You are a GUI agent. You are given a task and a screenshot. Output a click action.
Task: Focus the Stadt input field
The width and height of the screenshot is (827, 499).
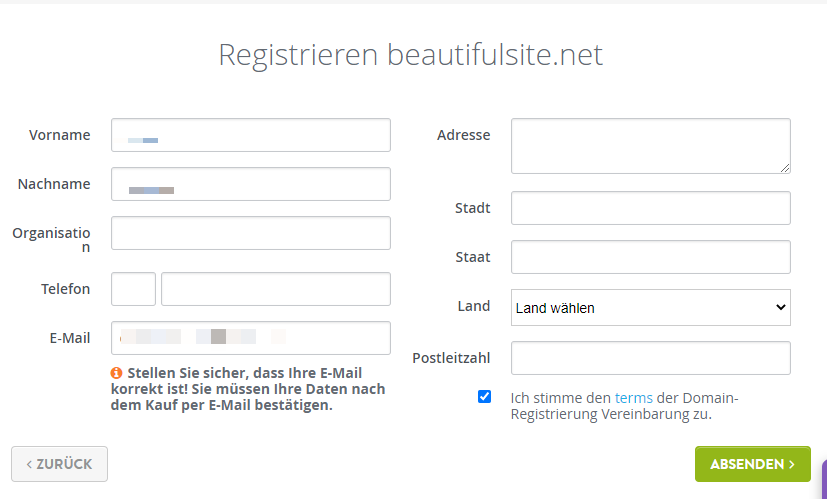point(650,208)
